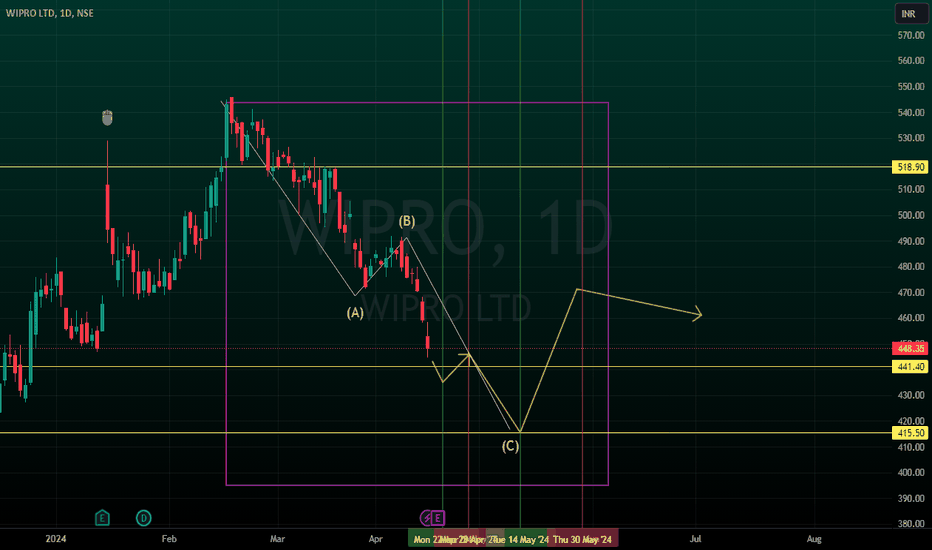Click the Apr label on time axis
Screen dimensions: 932x550
point(375,539)
